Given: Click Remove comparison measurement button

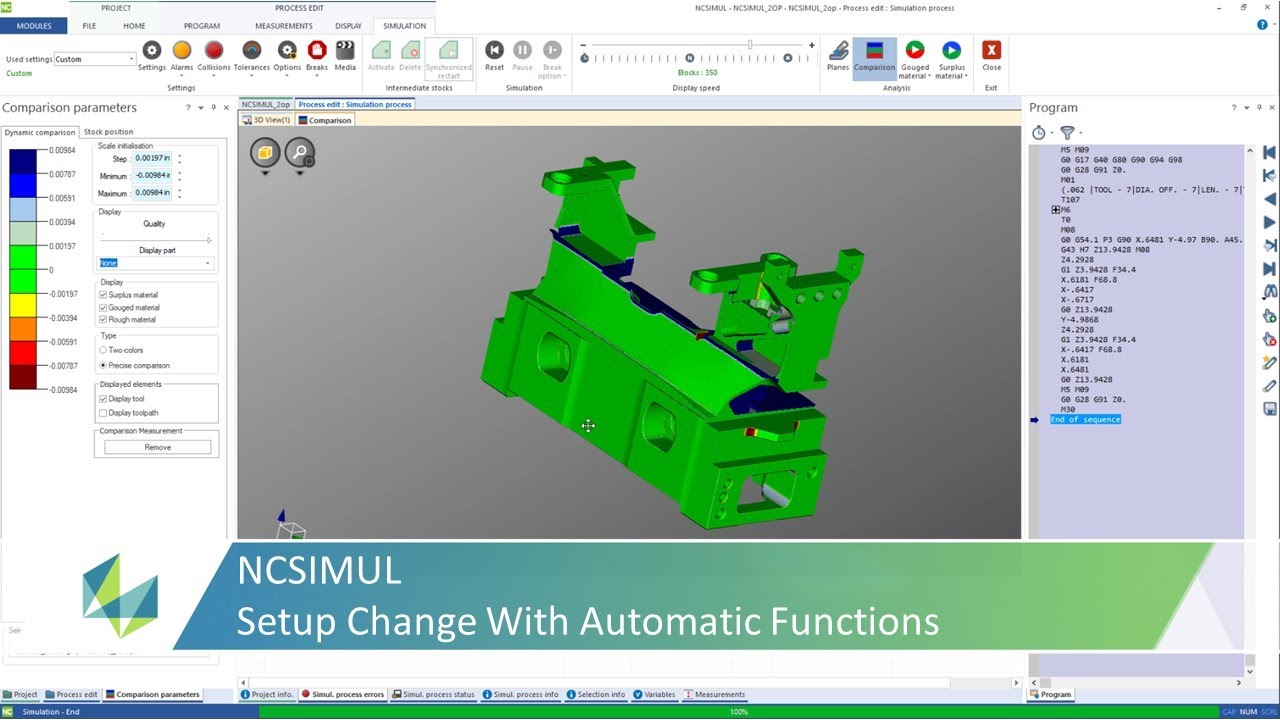Looking at the screenshot, I should [157, 447].
